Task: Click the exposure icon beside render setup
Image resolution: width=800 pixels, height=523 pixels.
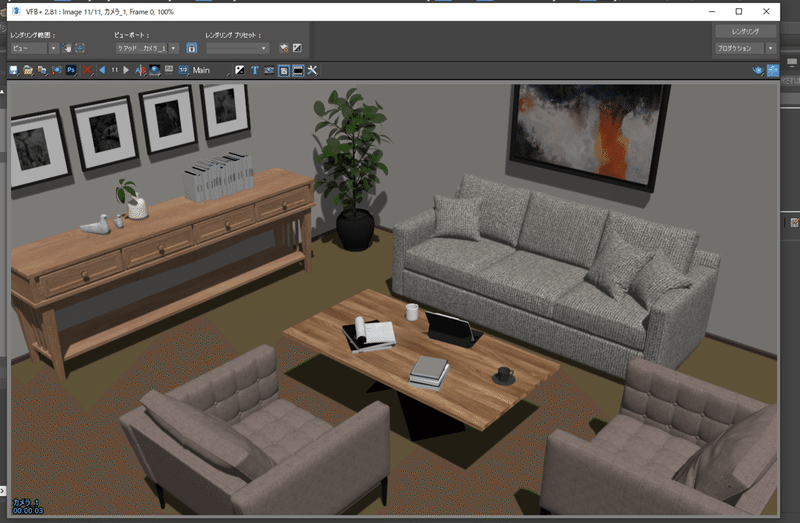Action: tap(297, 48)
